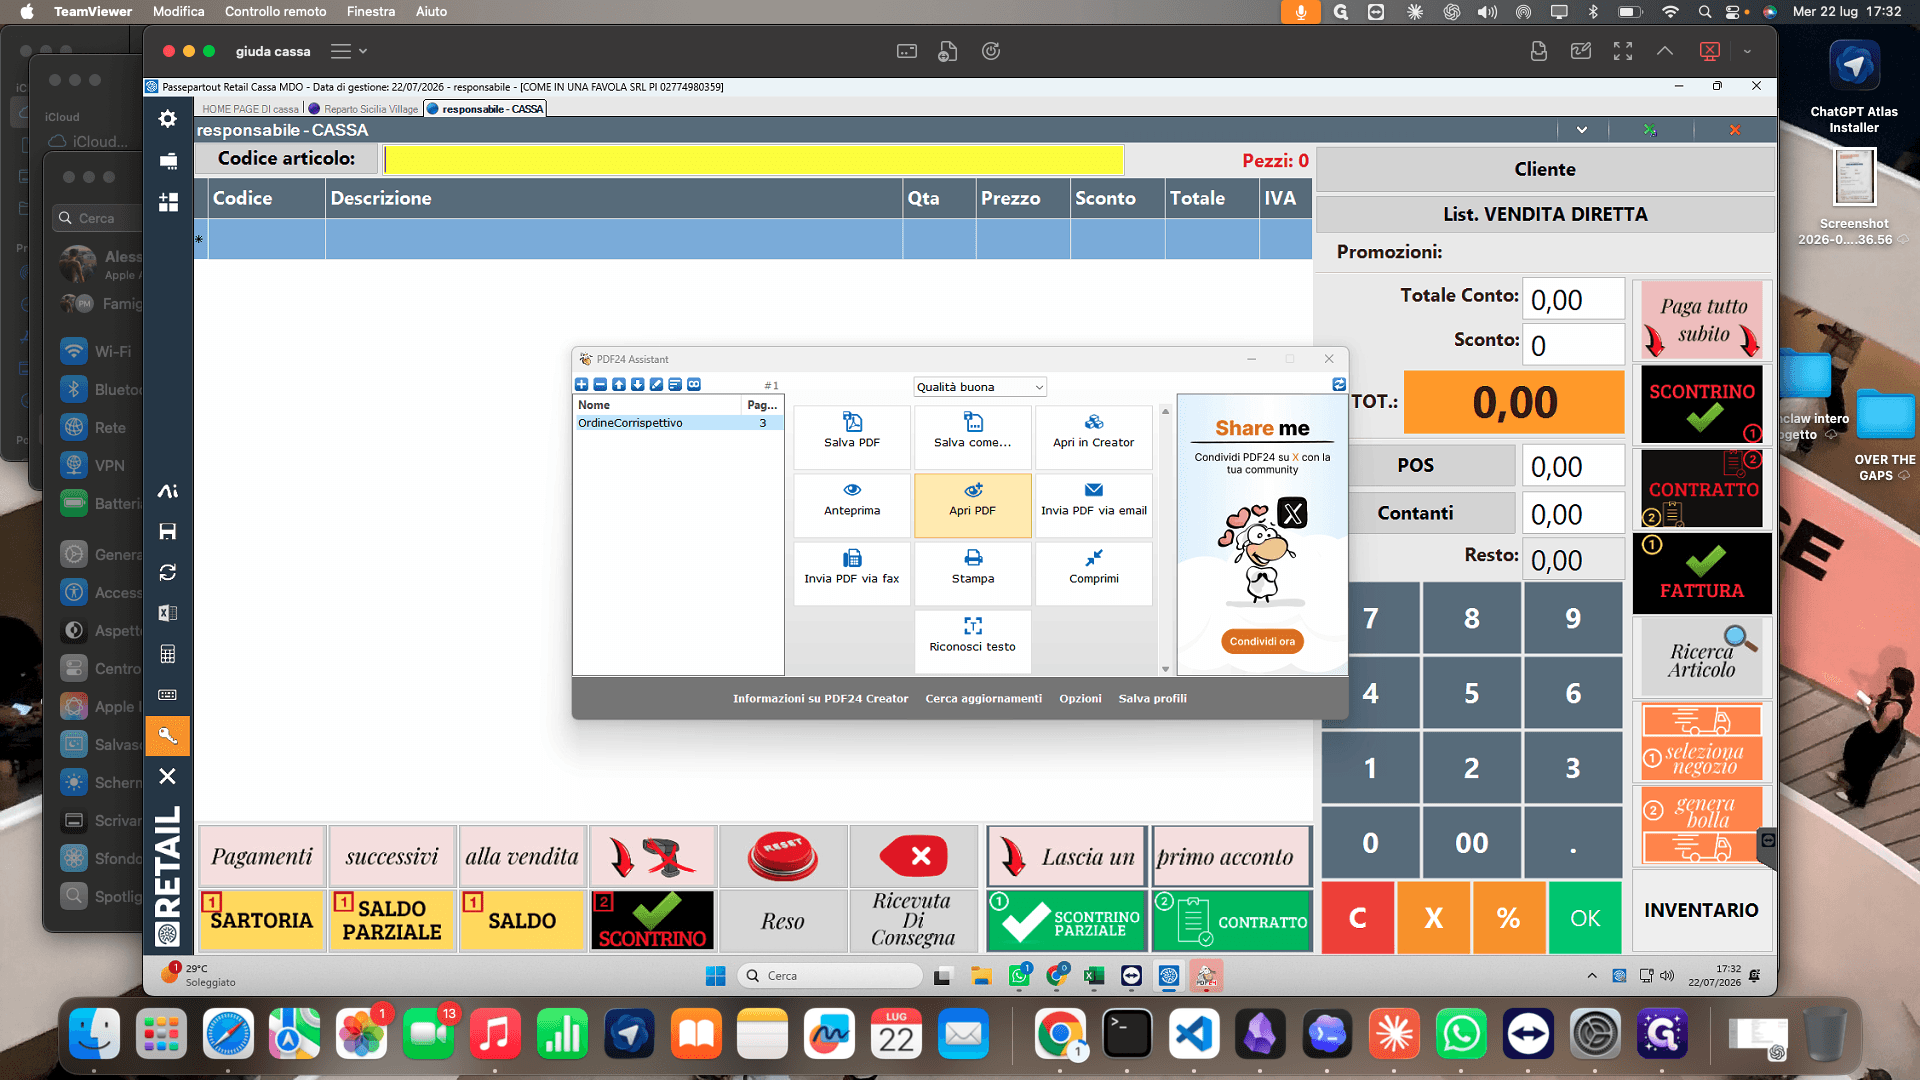Open the Qualità buona quality dropdown

click(x=980, y=387)
